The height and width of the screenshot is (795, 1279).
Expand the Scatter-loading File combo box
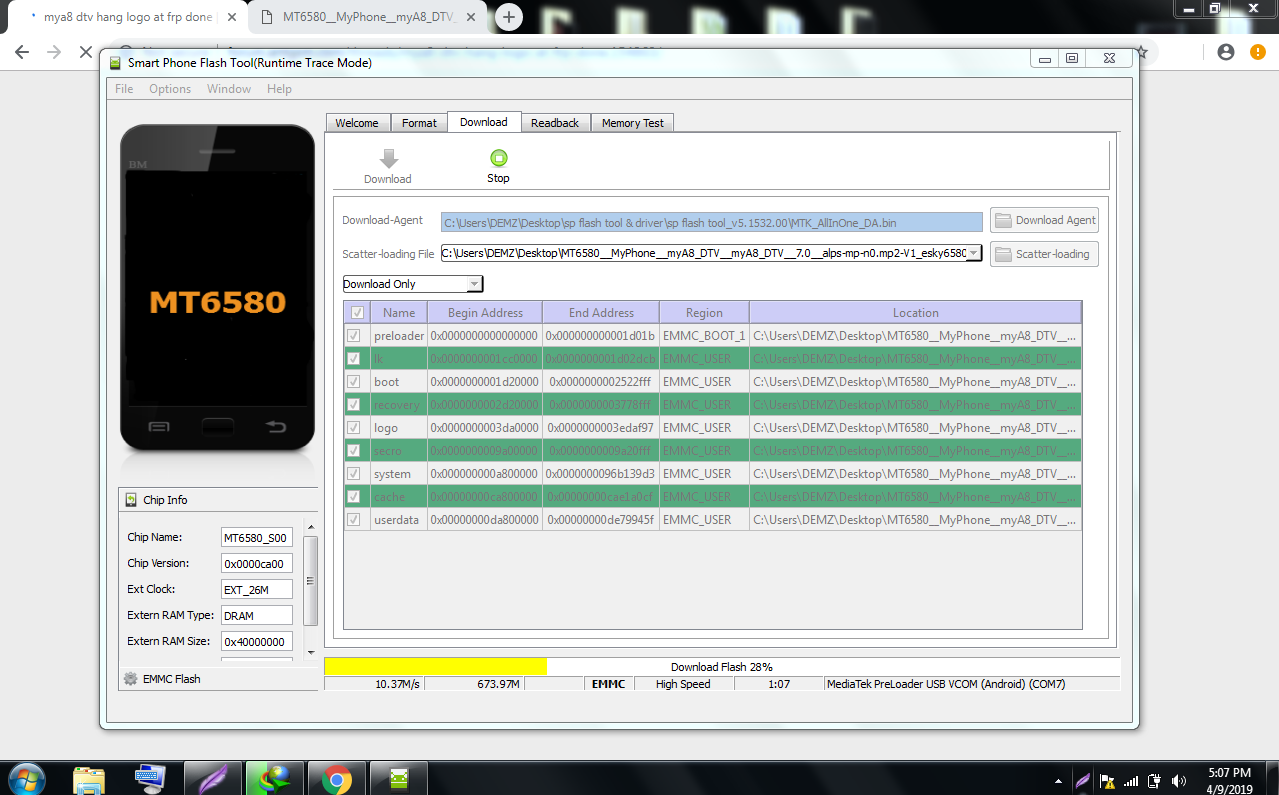coord(973,254)
